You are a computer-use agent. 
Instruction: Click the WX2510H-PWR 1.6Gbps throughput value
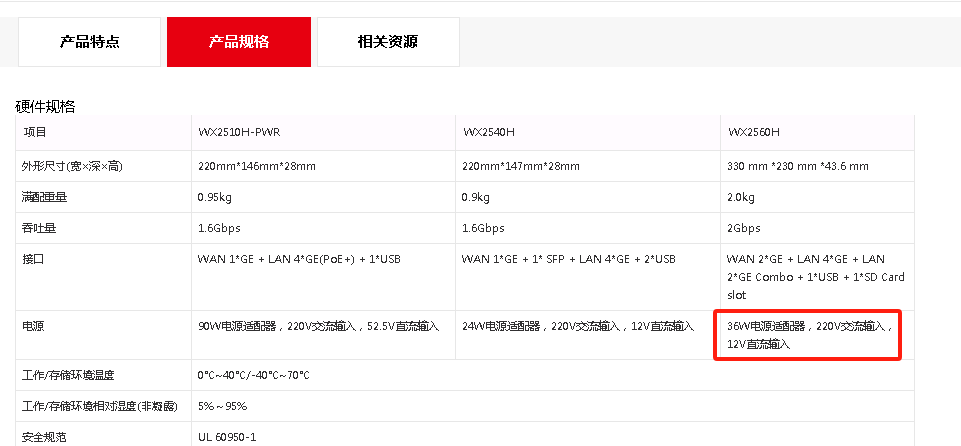point(219,228)
